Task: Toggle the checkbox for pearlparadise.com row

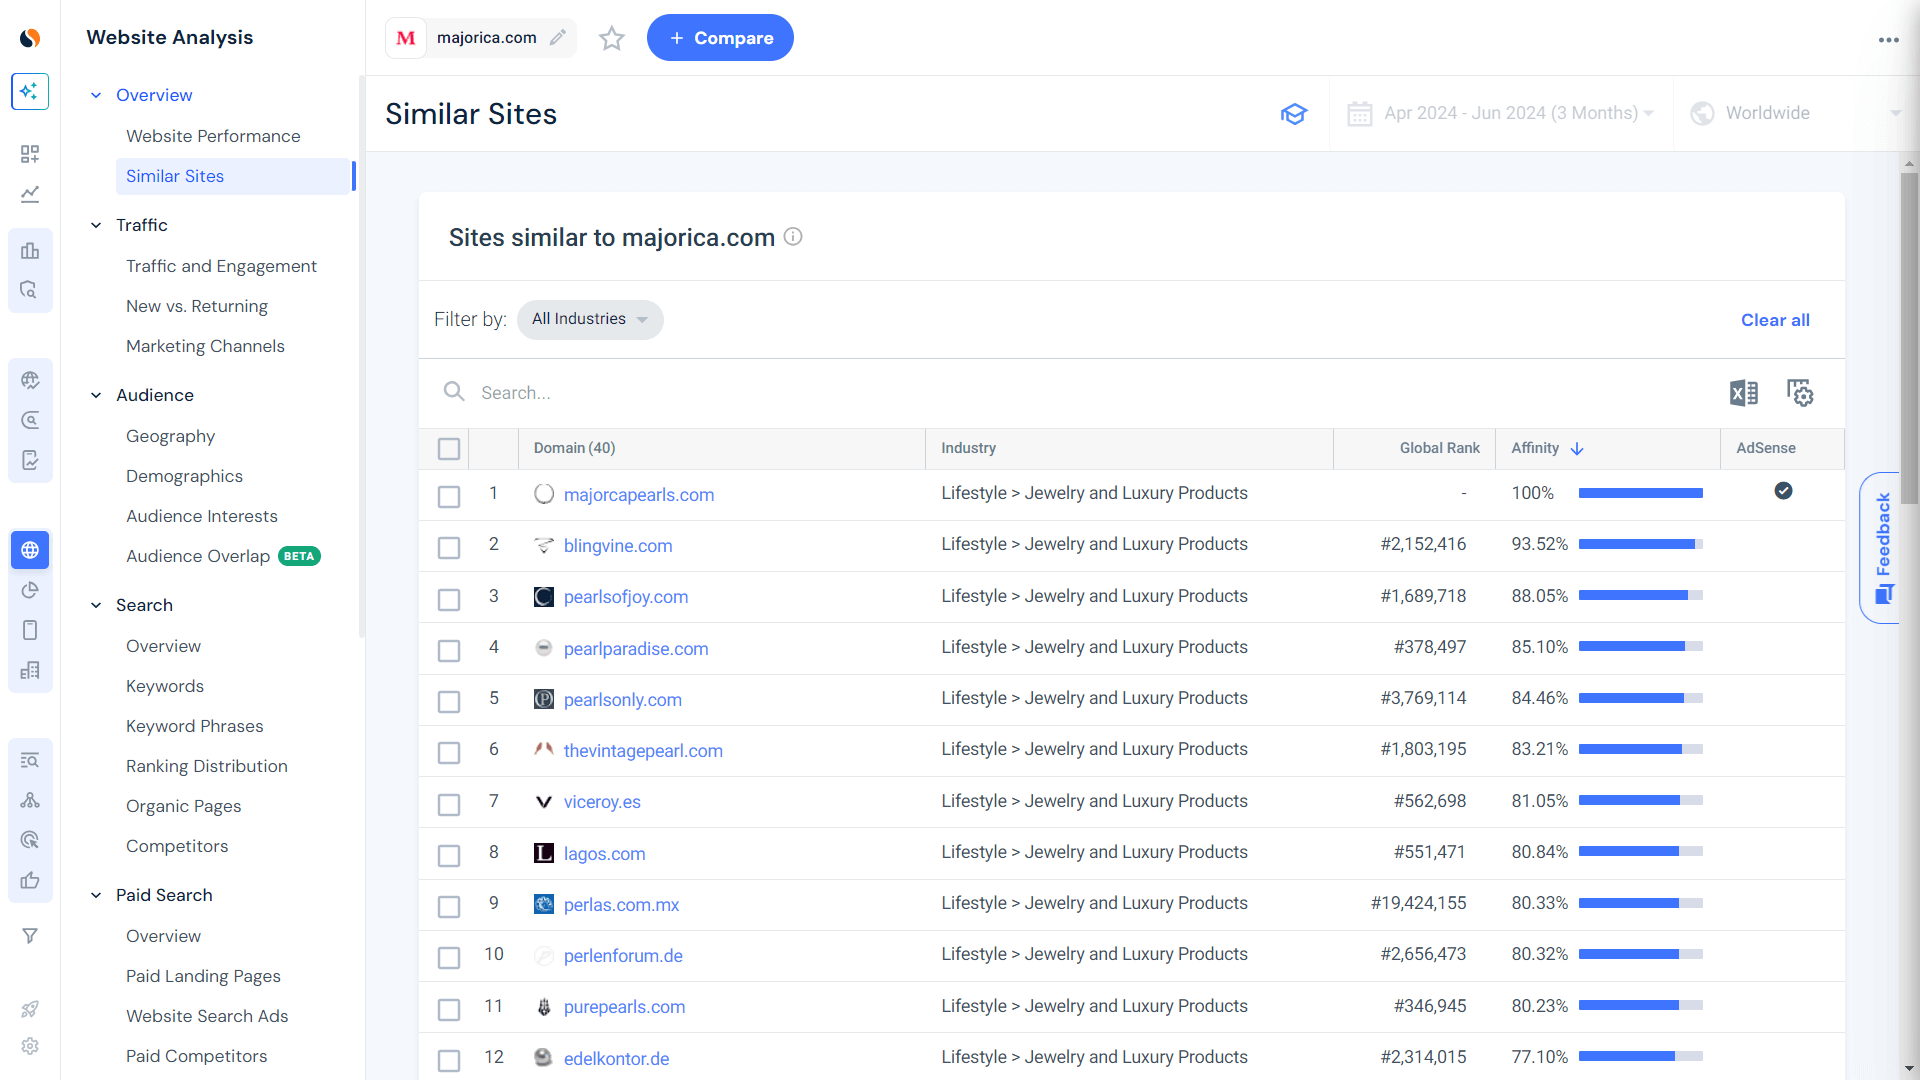Action: (x=447, y=649)
